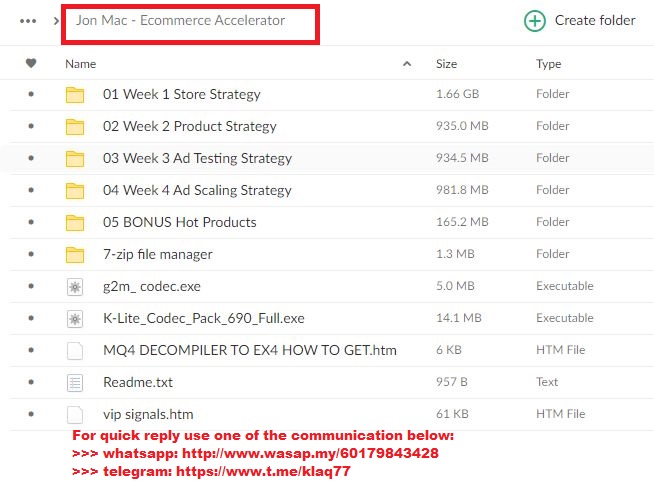
Task: Click the 01 Week 1 Store Strategy folder icon
Action: pos(75,95)
